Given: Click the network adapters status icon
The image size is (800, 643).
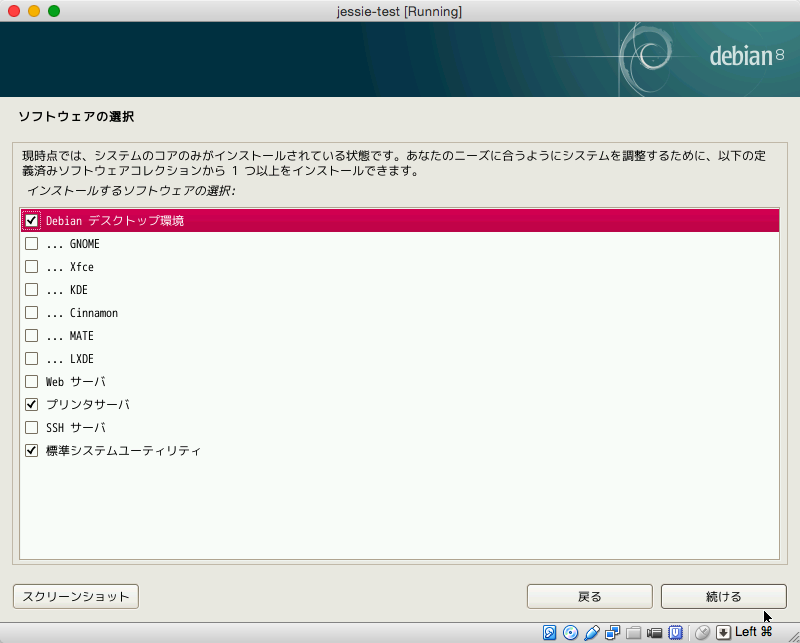Looking at the screenshot, I should coord(612,633).
